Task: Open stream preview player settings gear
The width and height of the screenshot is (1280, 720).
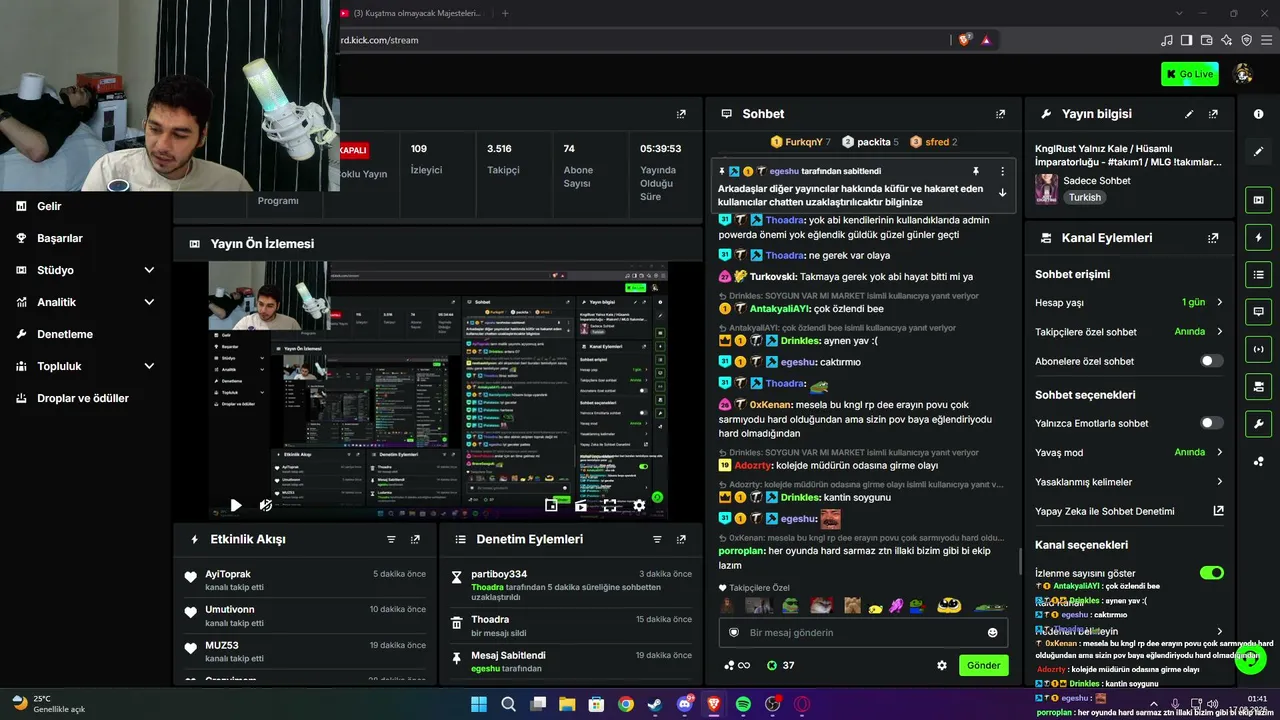Action: (639, 506)
